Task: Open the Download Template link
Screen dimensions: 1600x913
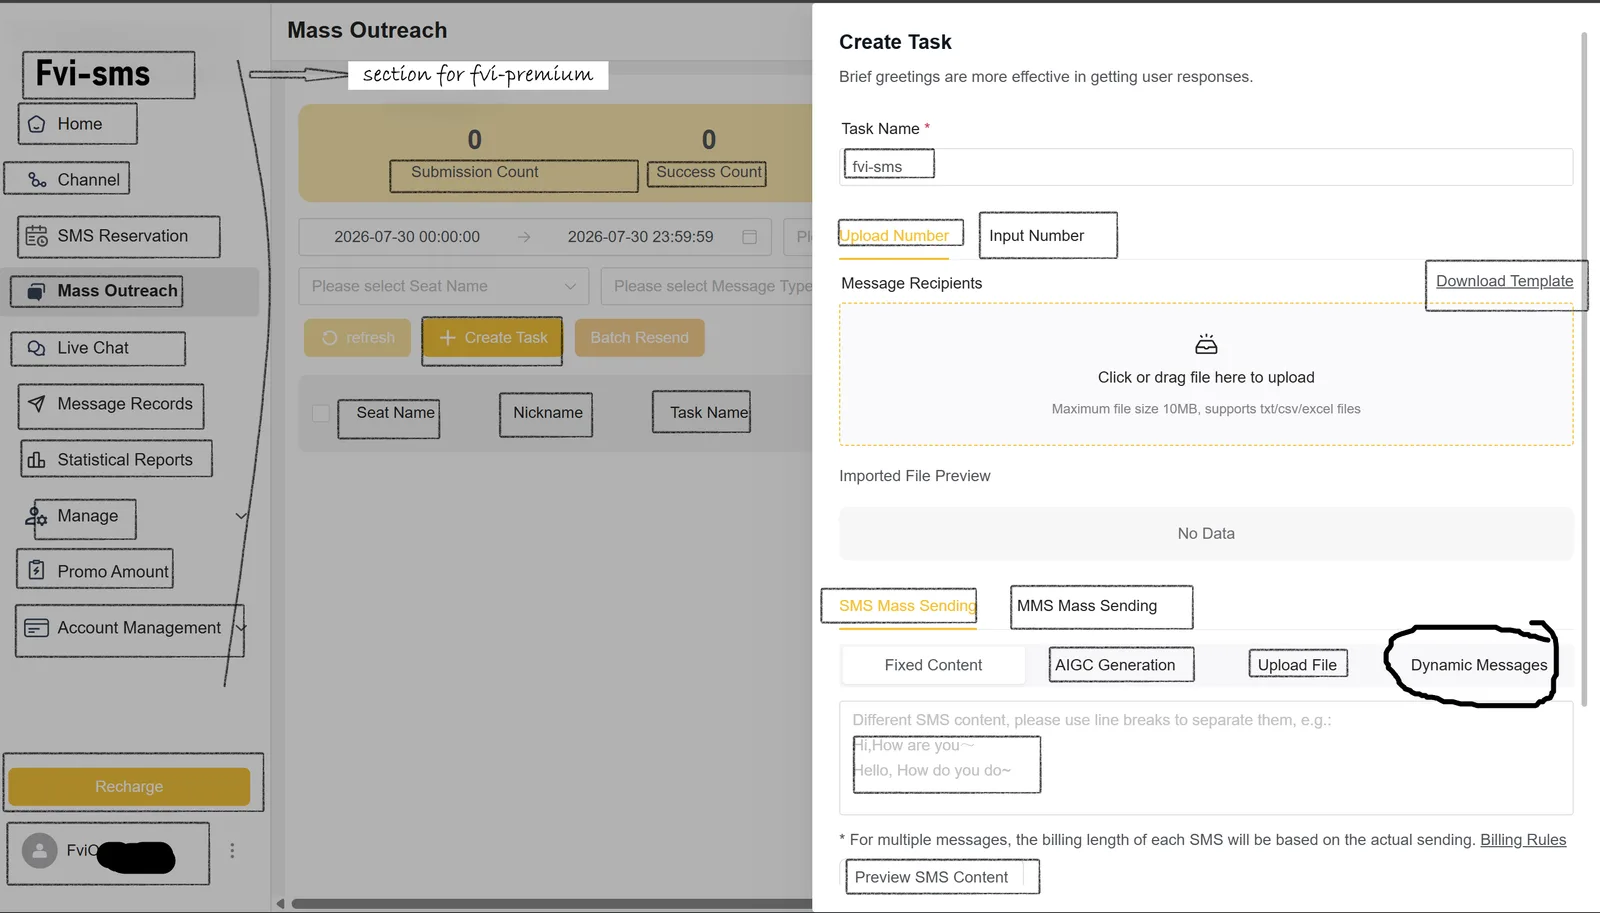Action: click(x=1505, y=281)
